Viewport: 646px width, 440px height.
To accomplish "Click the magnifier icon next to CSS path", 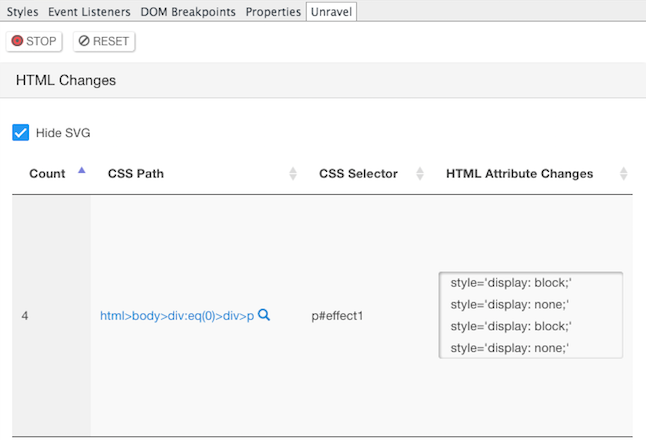I will pos(264,315).
